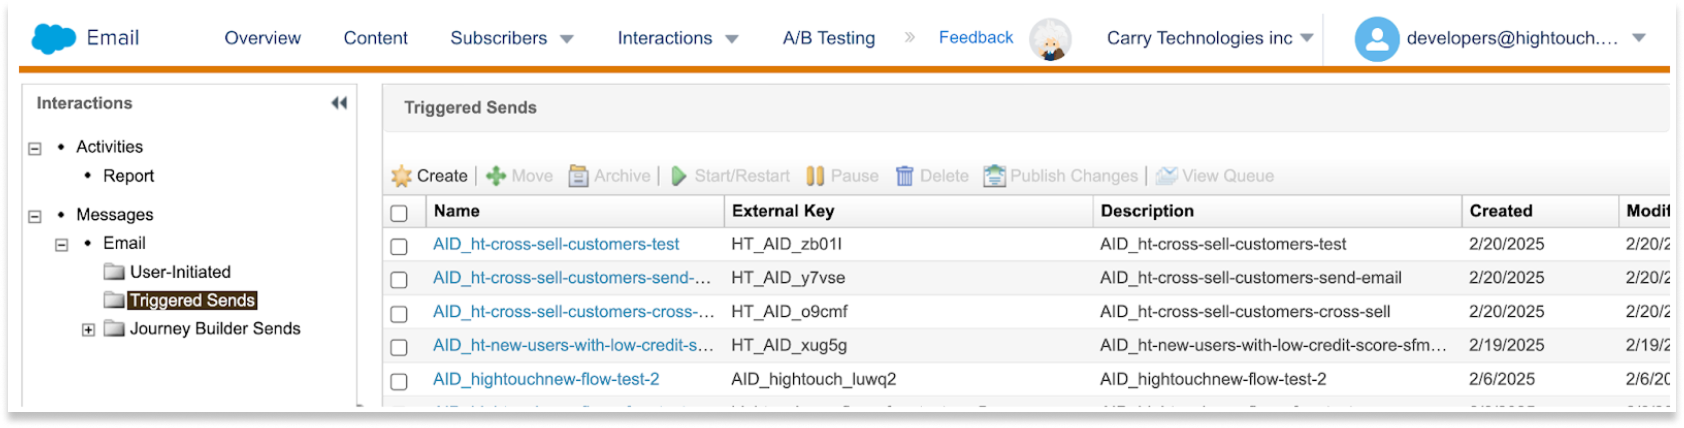This screenshot has height=428, width=1684.
Task: Click the Einstein mascot icon
Action: point(1050,40)
